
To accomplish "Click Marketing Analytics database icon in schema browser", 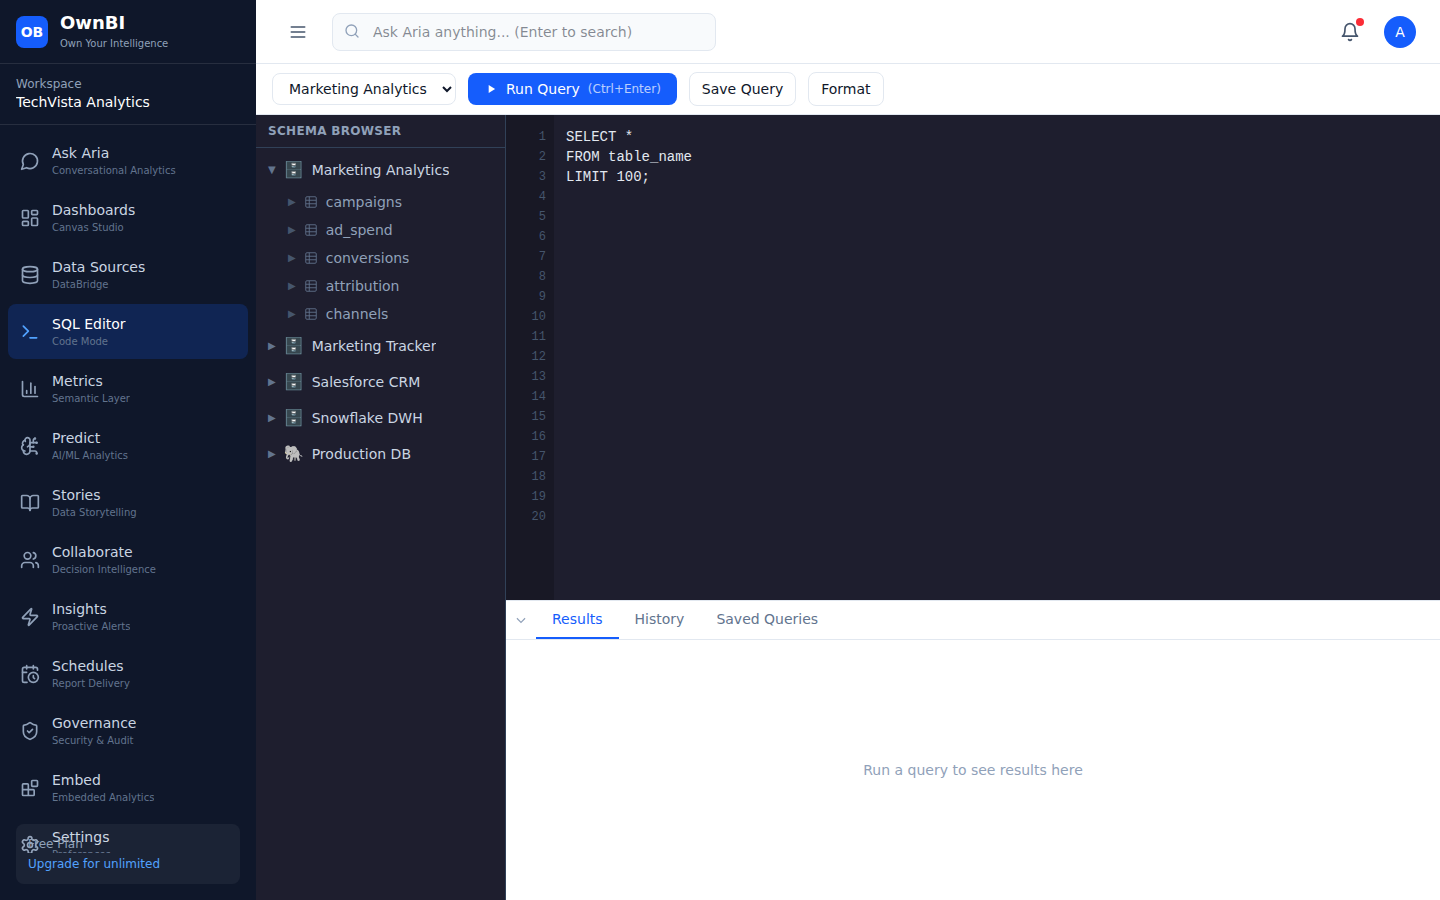I will [x=294, y=170].
